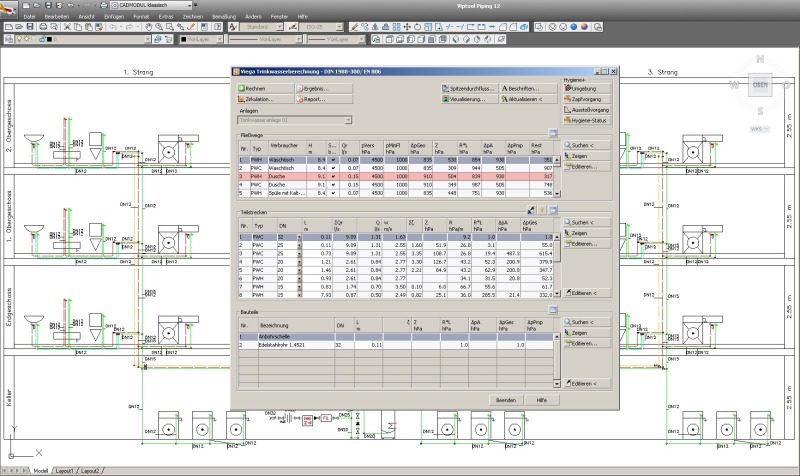Toggle checkbox in red Dusche row 3
This screenshot has height=476, width=800.
pos(333,177)
